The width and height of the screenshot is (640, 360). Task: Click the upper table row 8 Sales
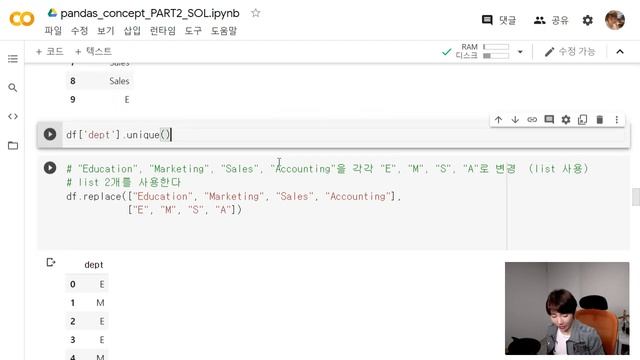[99, 81]
